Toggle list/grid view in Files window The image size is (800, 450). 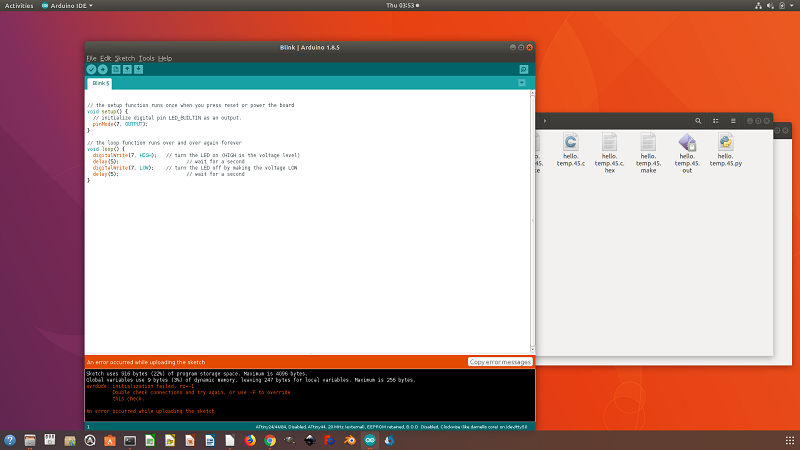(715, 121)
